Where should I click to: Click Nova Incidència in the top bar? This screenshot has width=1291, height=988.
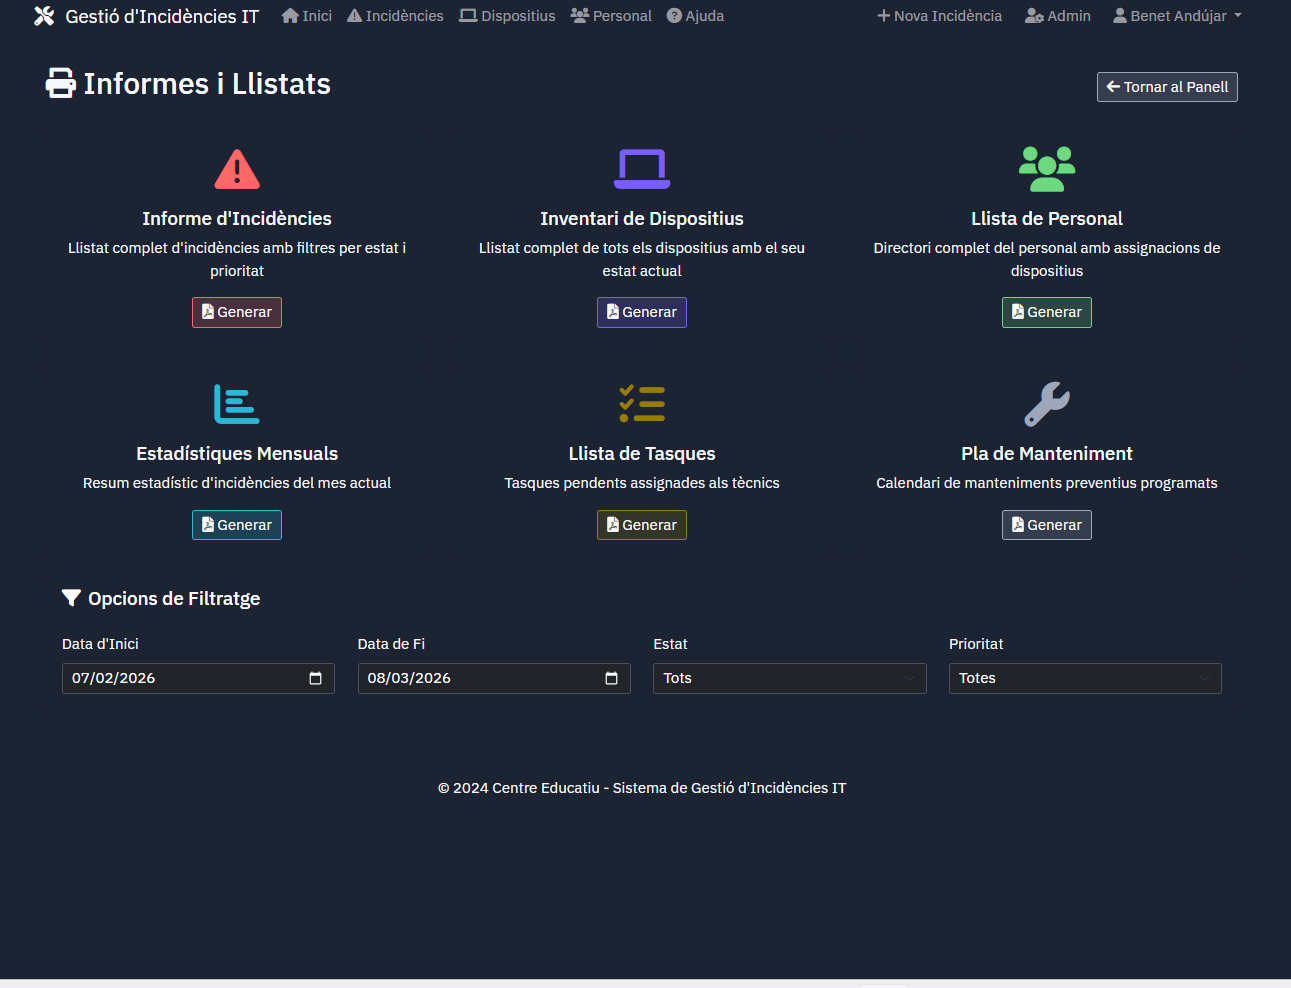[938, 16]
